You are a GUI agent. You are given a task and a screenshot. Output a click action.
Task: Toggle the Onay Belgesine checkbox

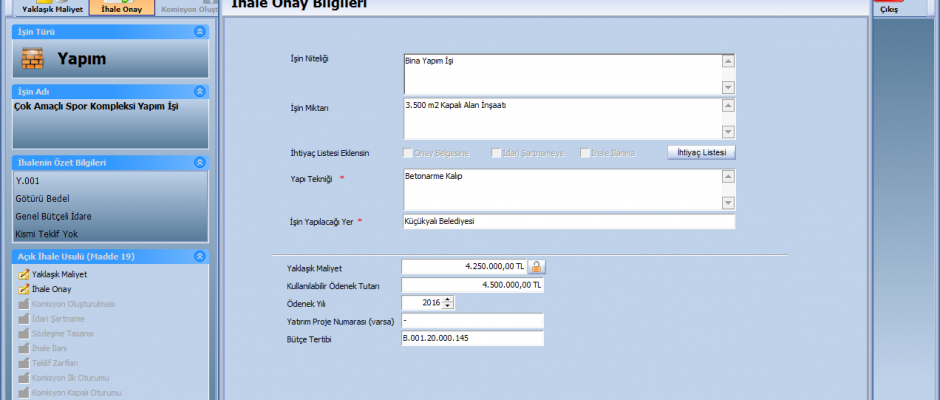pos(407,153)
